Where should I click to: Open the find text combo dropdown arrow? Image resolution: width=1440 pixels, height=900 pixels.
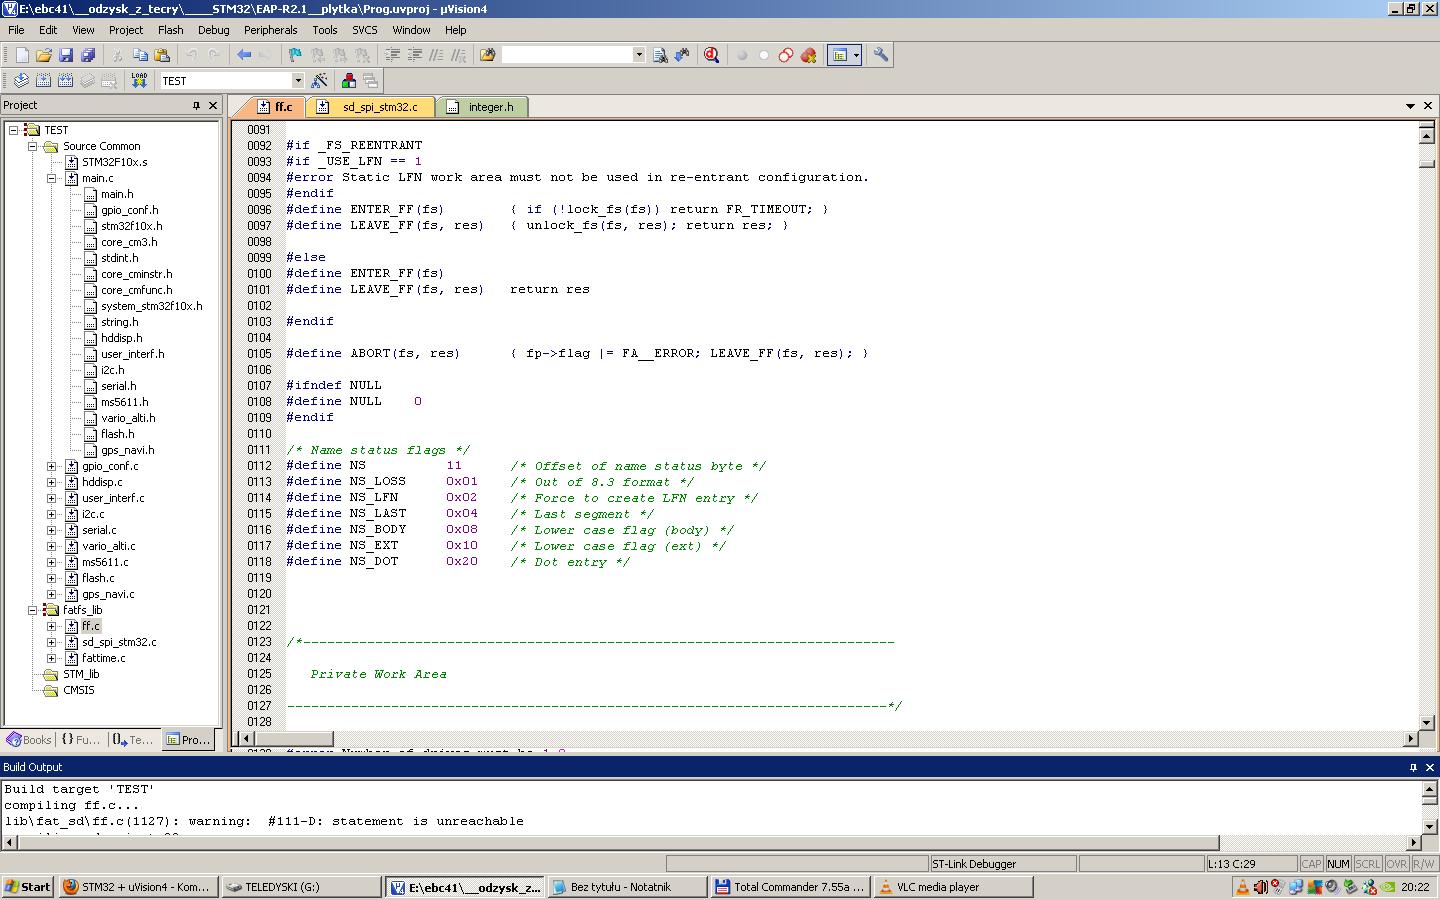(639, 55)
